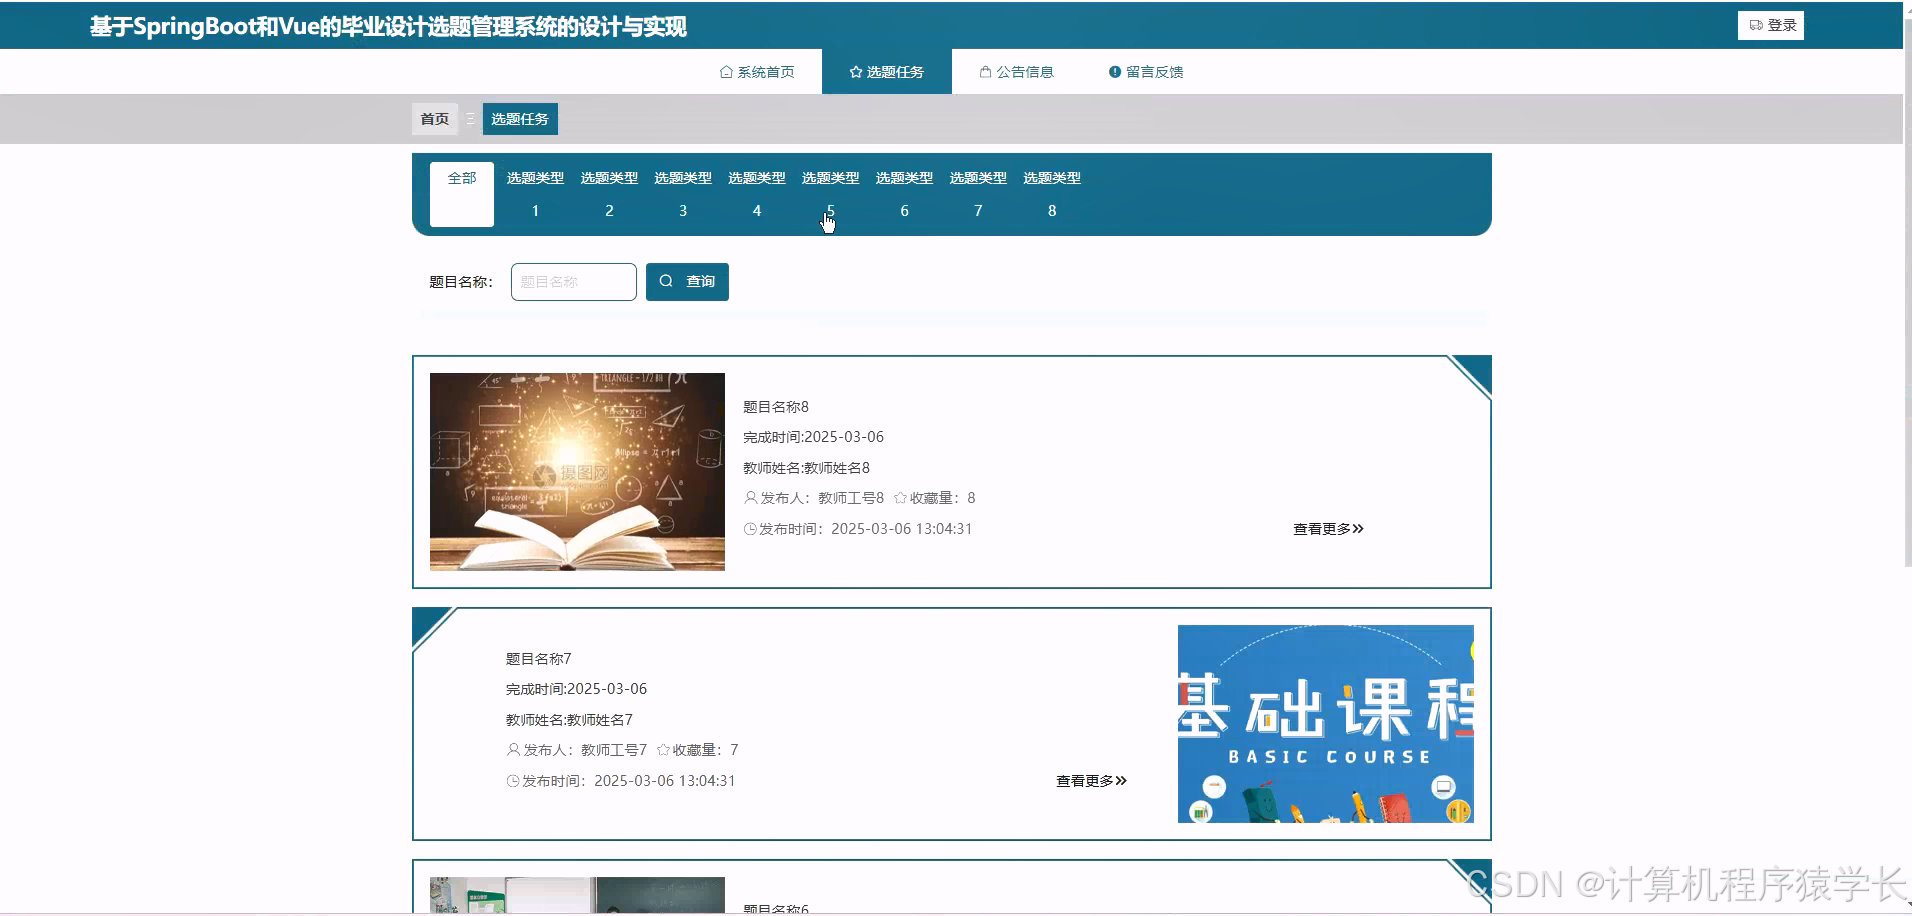Image resolution: width=1912 pixels, height=916 pixels.
Task: Click the star 收藏量 icon on 题目名称7
Action: coord(661,749)
